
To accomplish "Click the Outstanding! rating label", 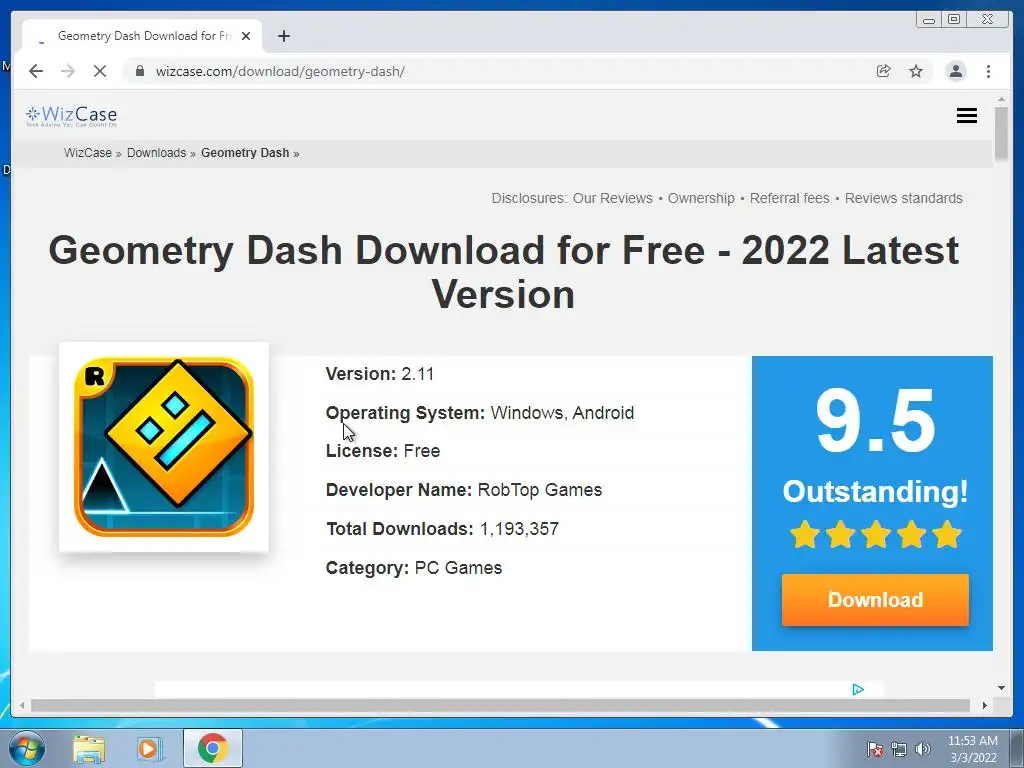I will coord(875,491).
